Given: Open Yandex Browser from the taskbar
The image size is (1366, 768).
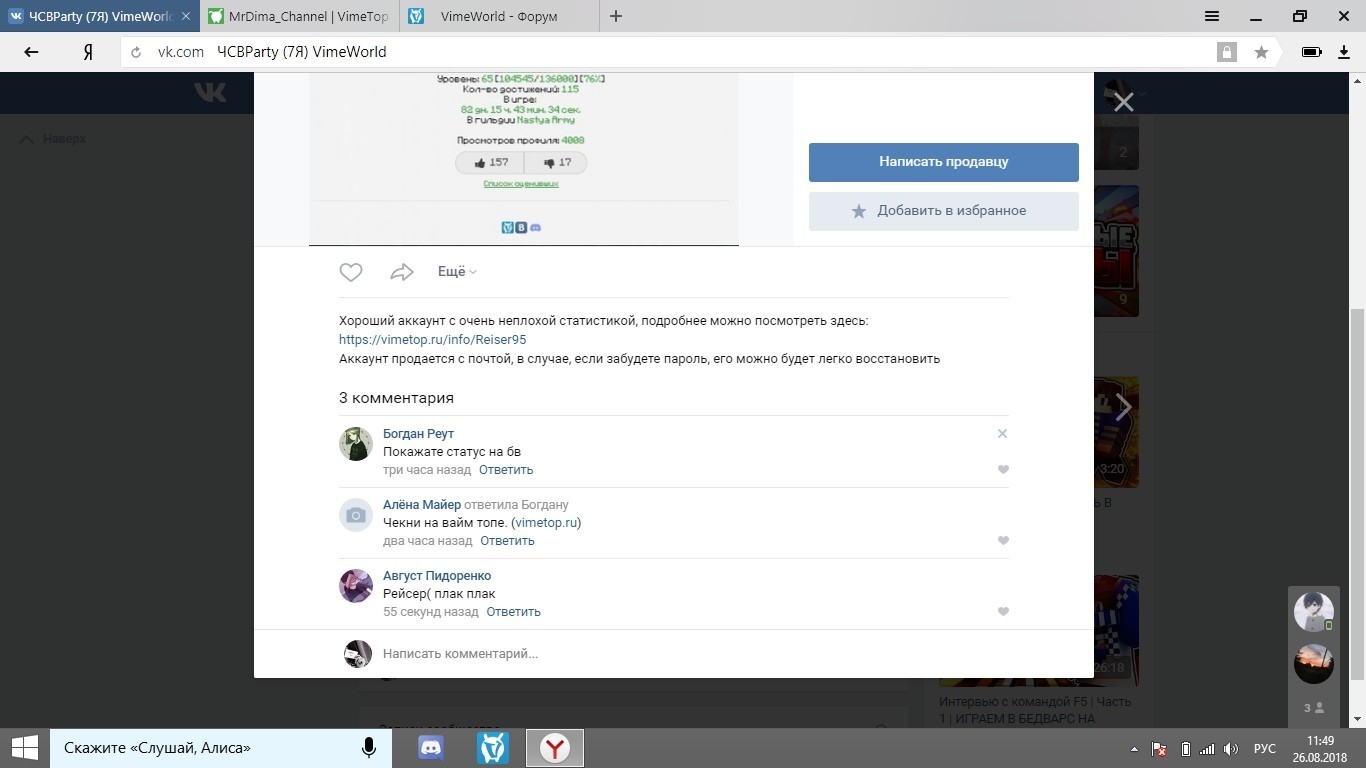Looking at the screenshot, I should pos(555,748).
